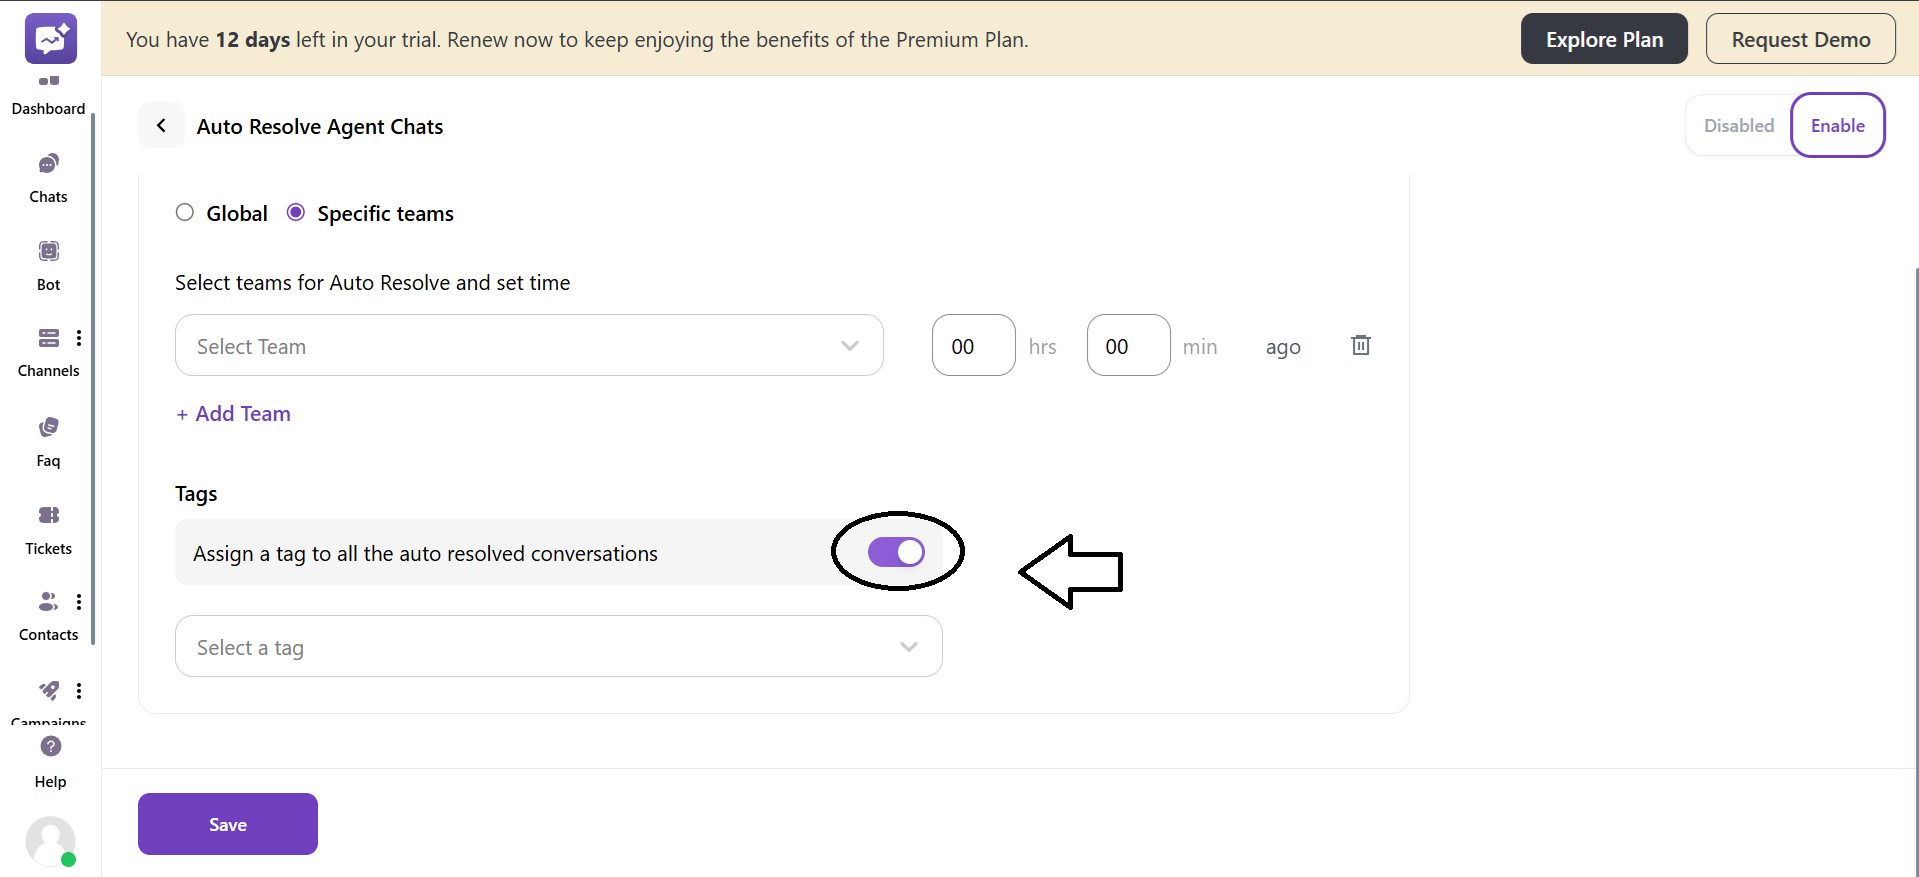Delete the team row with trash icon
The image size is (1919, 877).
click(1361, 345)
